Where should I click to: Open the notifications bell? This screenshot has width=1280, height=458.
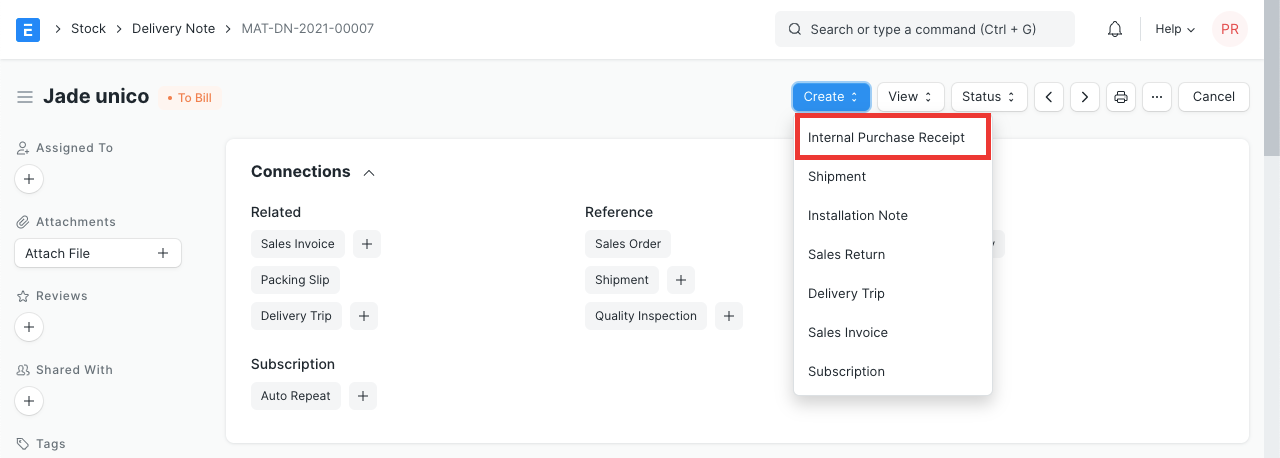tap(1115, 29)
